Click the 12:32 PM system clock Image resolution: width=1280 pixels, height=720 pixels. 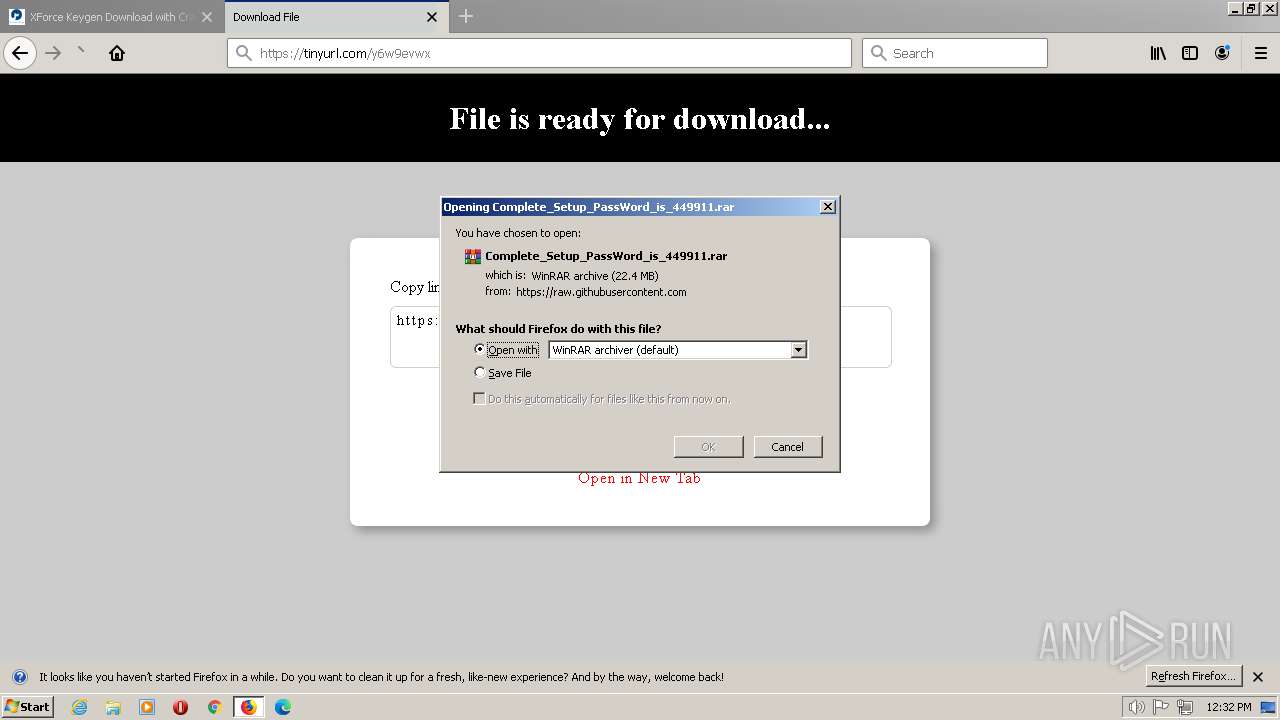[x=1229, y=707]
